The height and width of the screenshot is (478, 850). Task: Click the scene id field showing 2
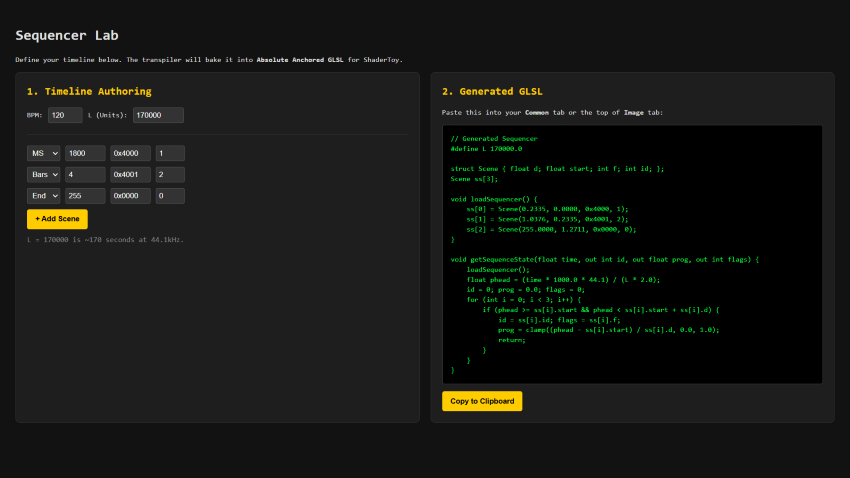pos(170,175)
